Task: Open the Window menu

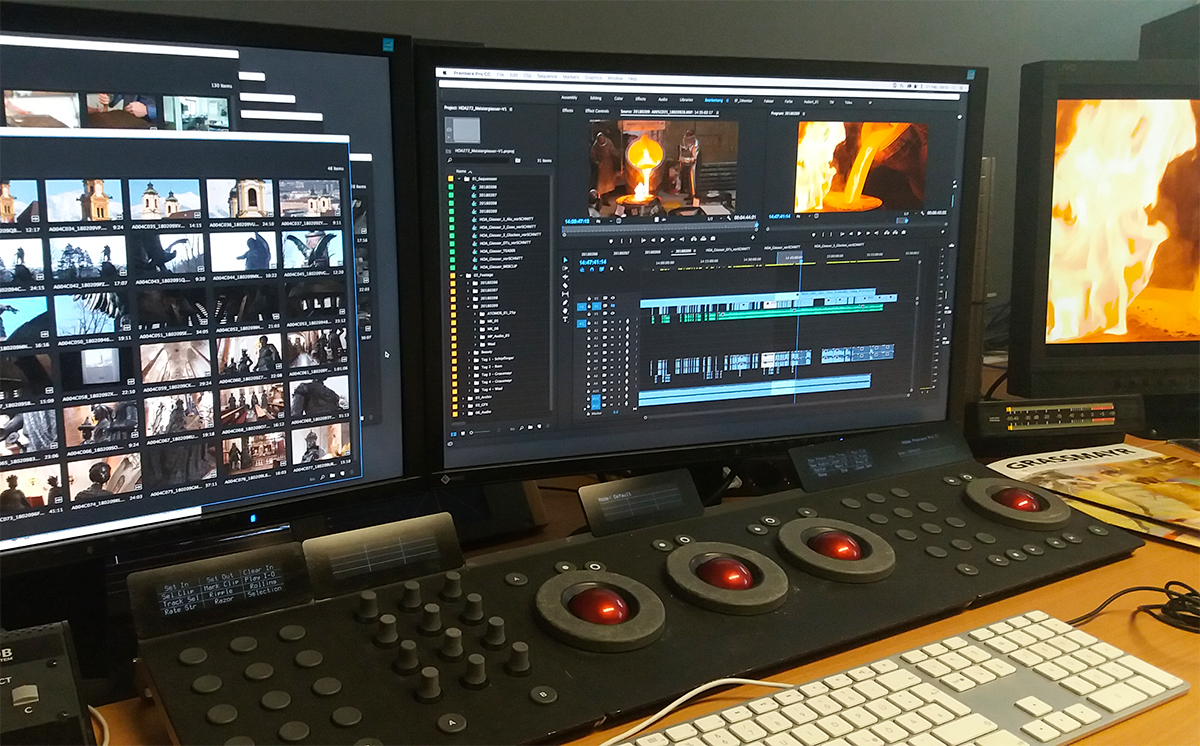Action: click(615, 78)
